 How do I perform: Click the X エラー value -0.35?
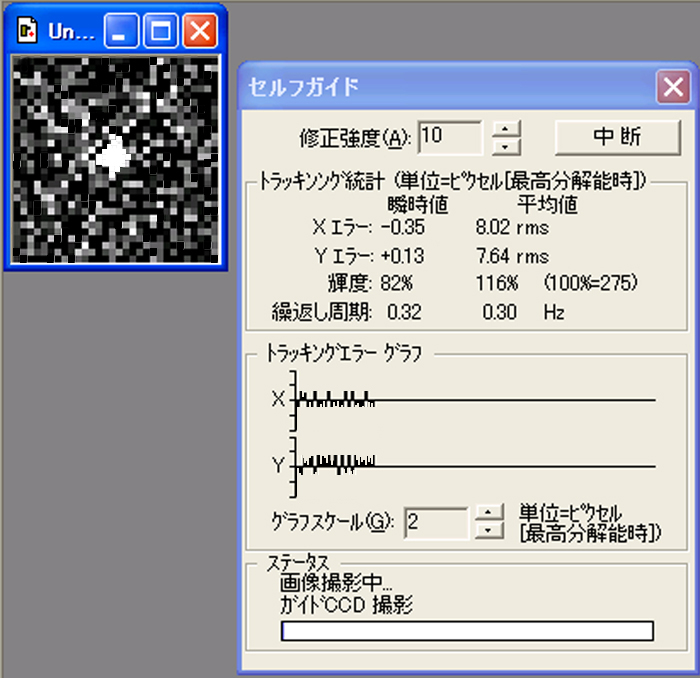(403, 227)
